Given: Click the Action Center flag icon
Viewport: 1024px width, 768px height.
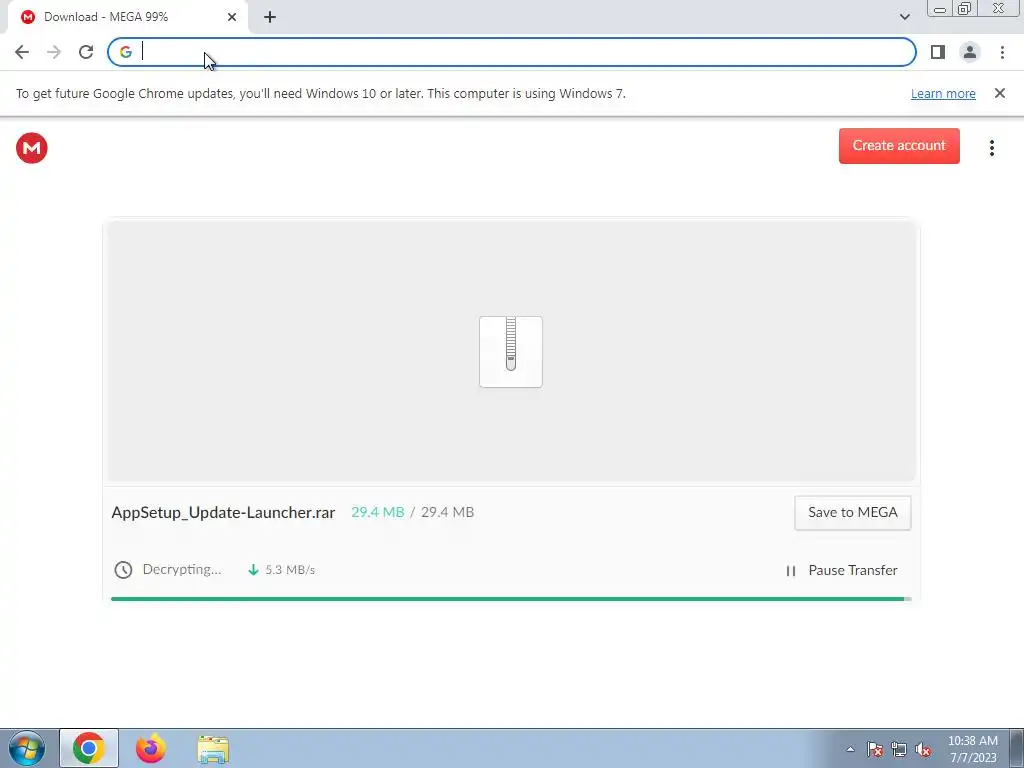Looking at the screenshot, I should tap(875, 750).
